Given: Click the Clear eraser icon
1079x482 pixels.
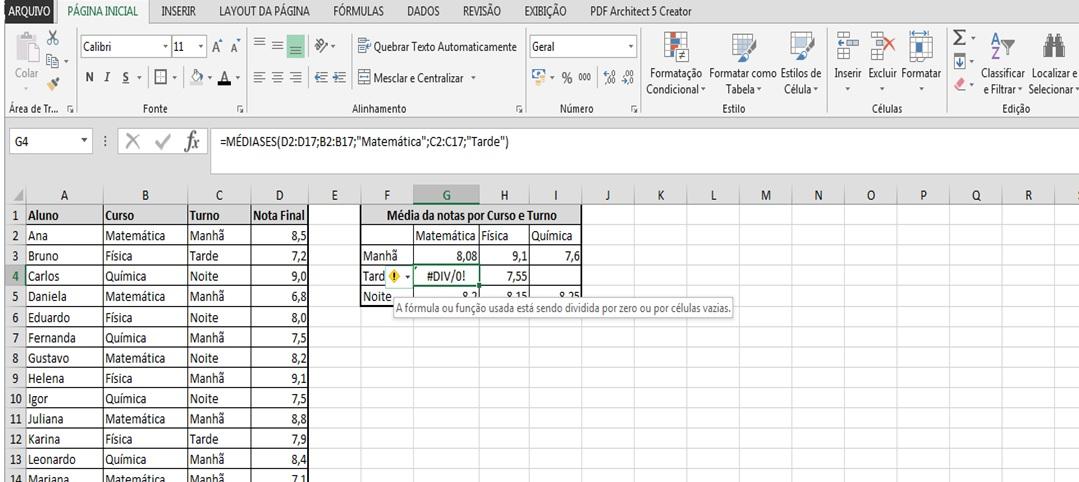Looking at the screenshot, I should tap(959, 84).
